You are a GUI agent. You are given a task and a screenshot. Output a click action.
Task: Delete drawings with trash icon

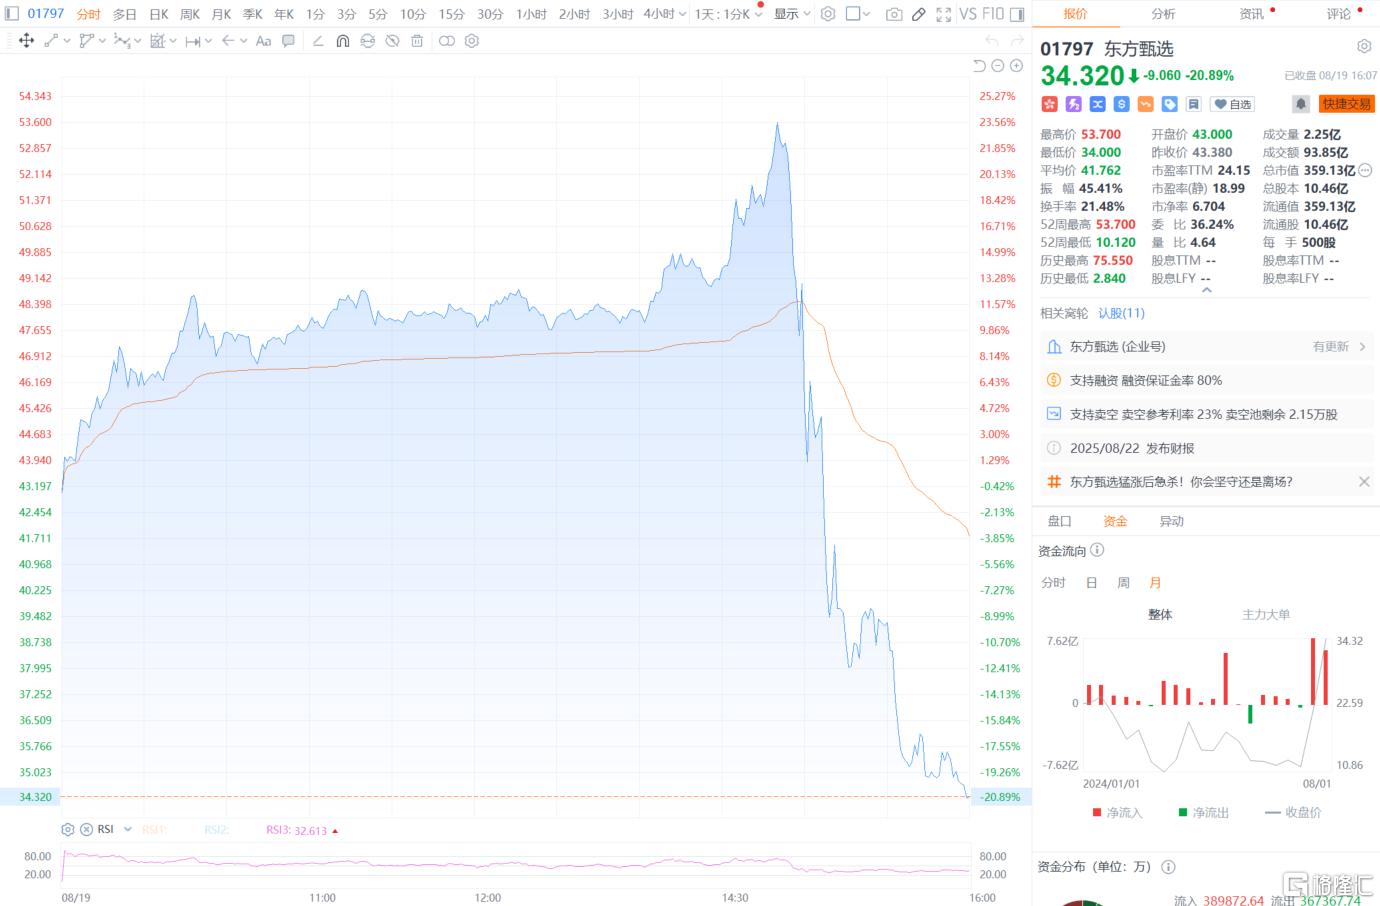417,41
